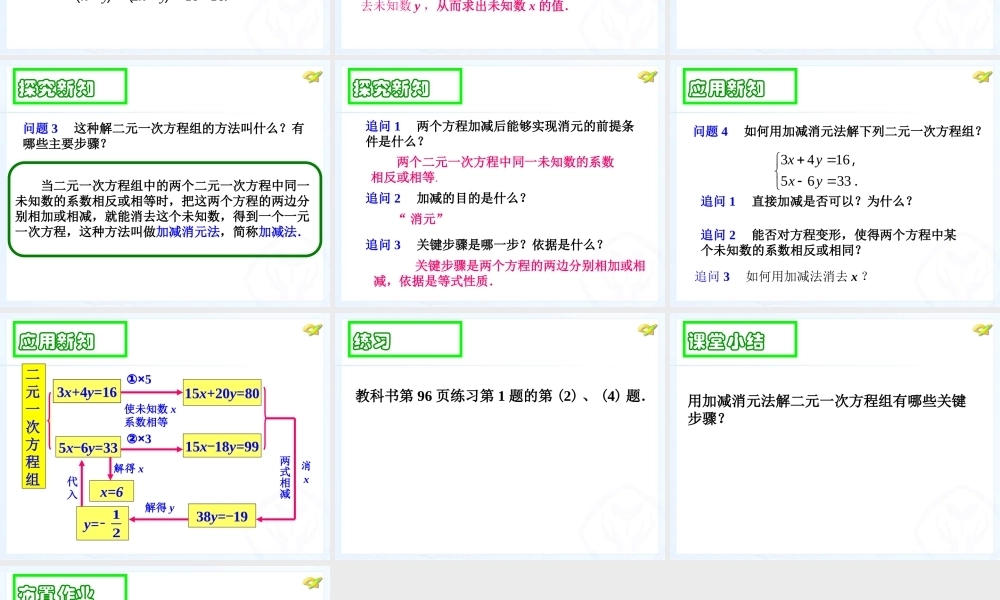Click 追问 3 如何用加减法消去 x

(781, 277)
